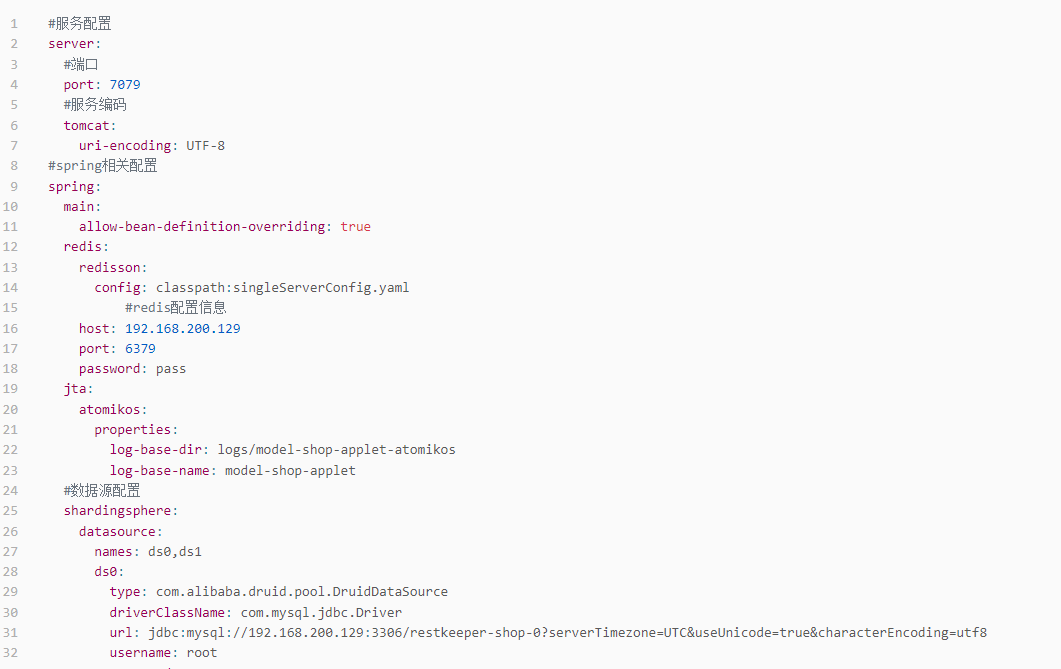1061x669 pixels.
Task: Select the port value 7079
Action: click(x=125, y=85)
